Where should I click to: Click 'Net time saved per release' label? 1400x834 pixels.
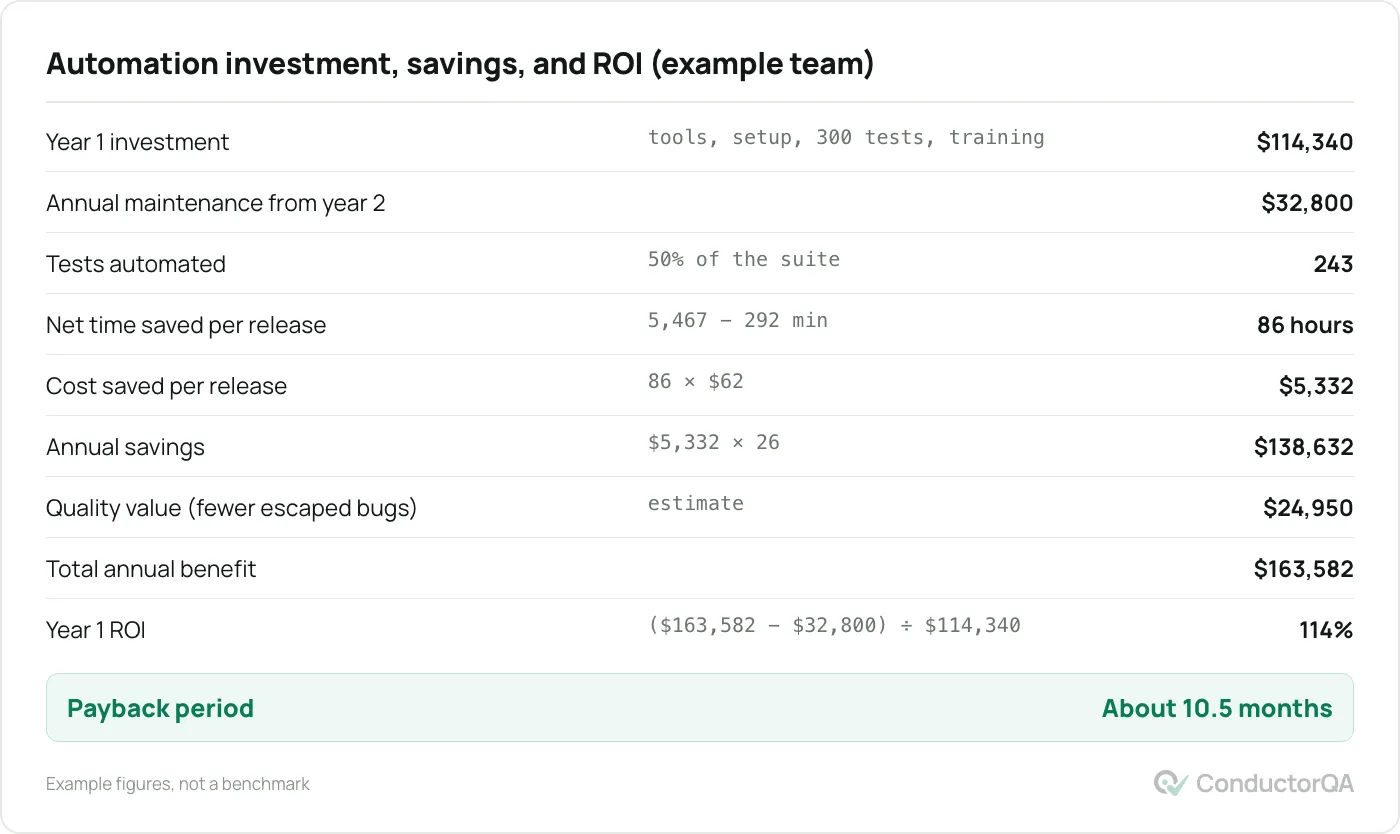[186, 325]
